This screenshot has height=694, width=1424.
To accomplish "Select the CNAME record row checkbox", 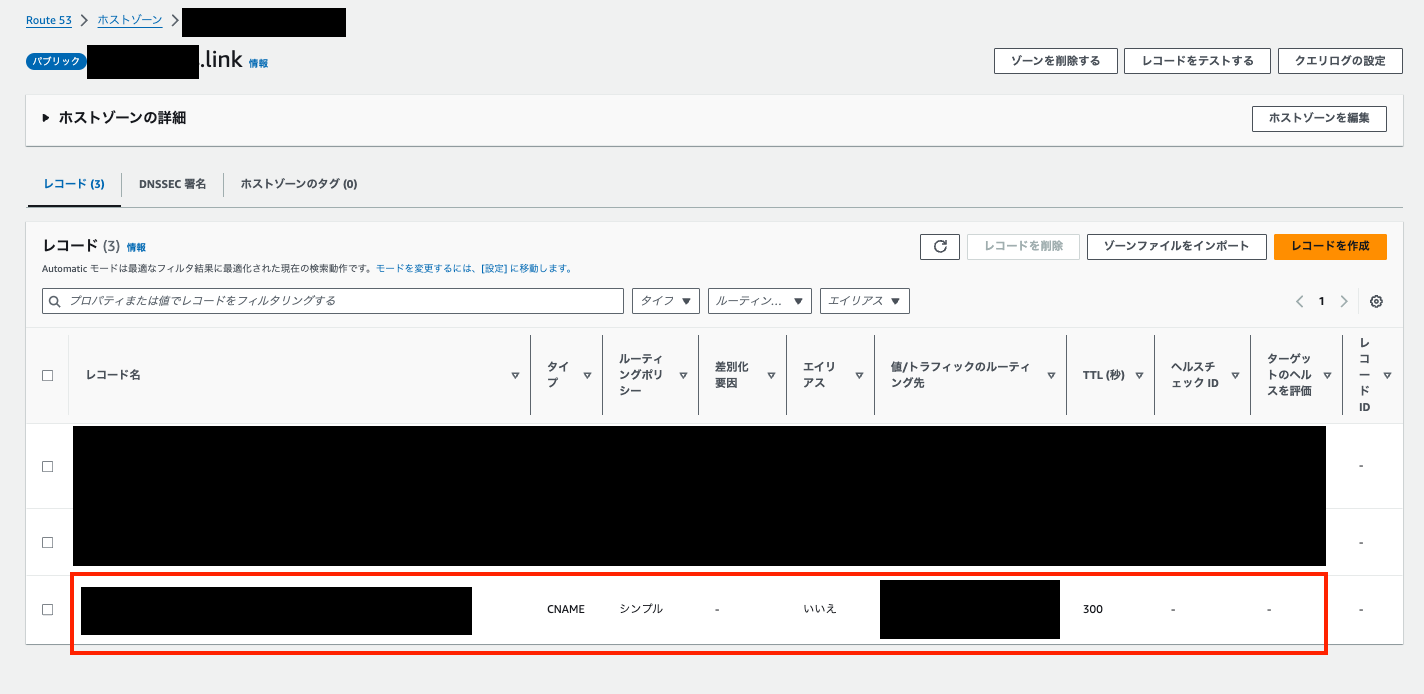I will click(47, 608).
